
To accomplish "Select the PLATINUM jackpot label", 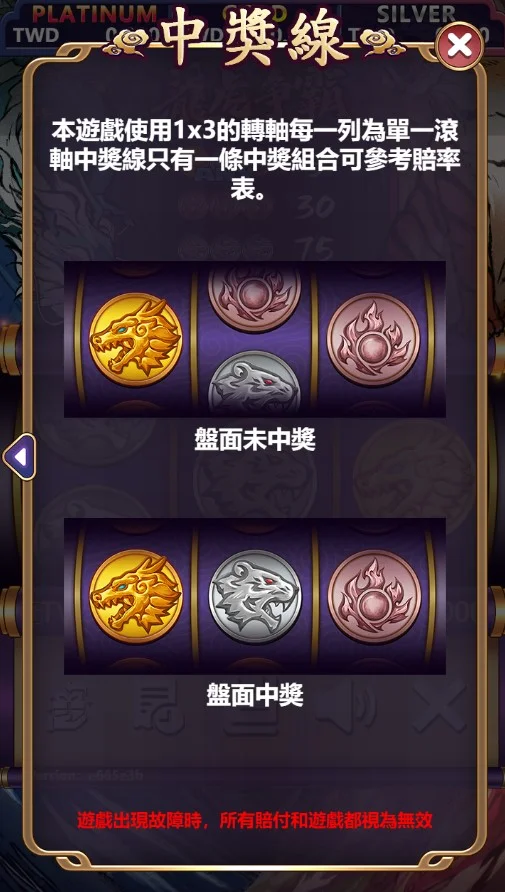I will pyautogui.click(x=94, y=14).
